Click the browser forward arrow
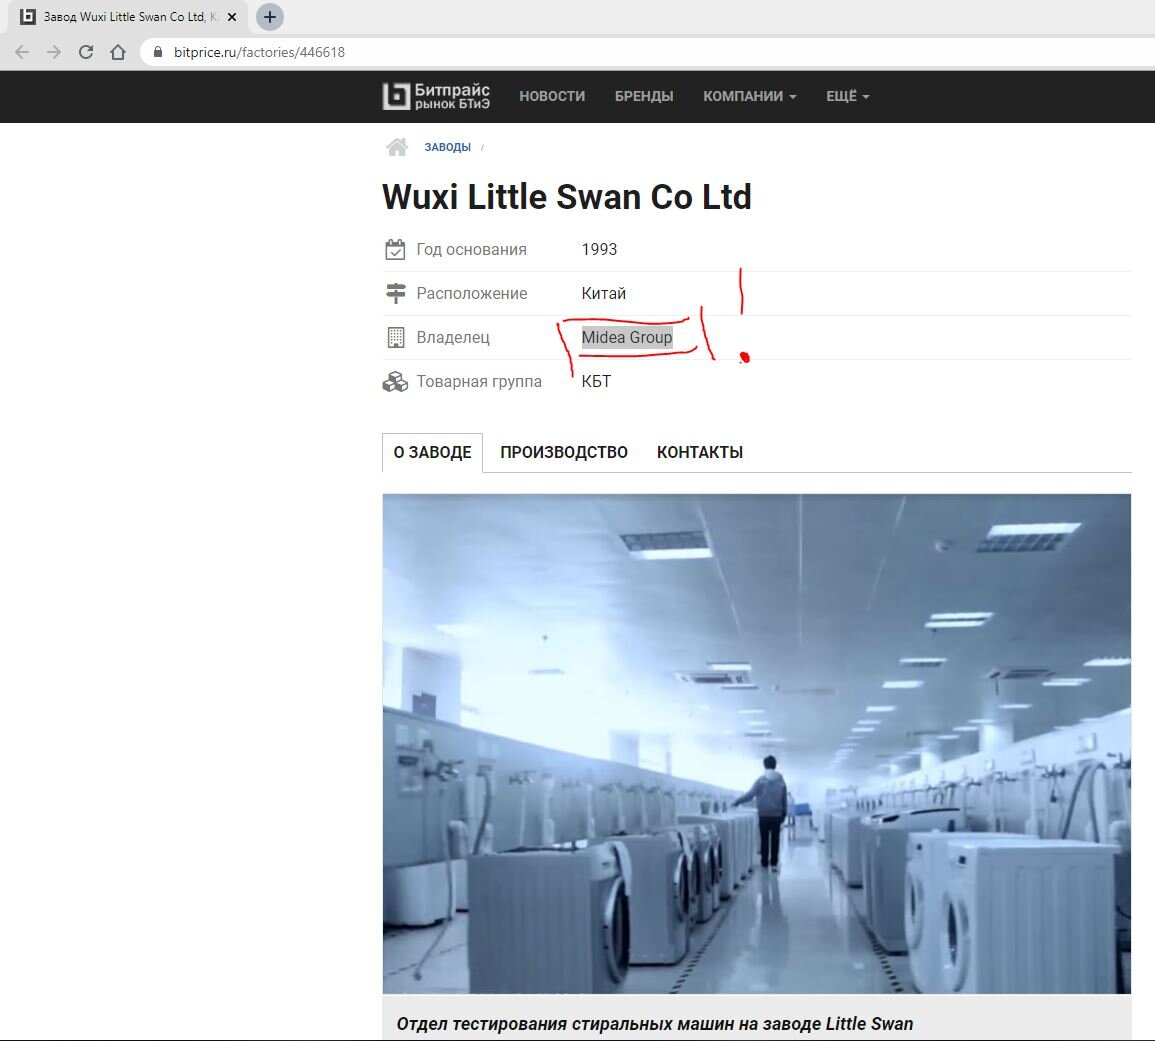 click(x=54, y=52)
